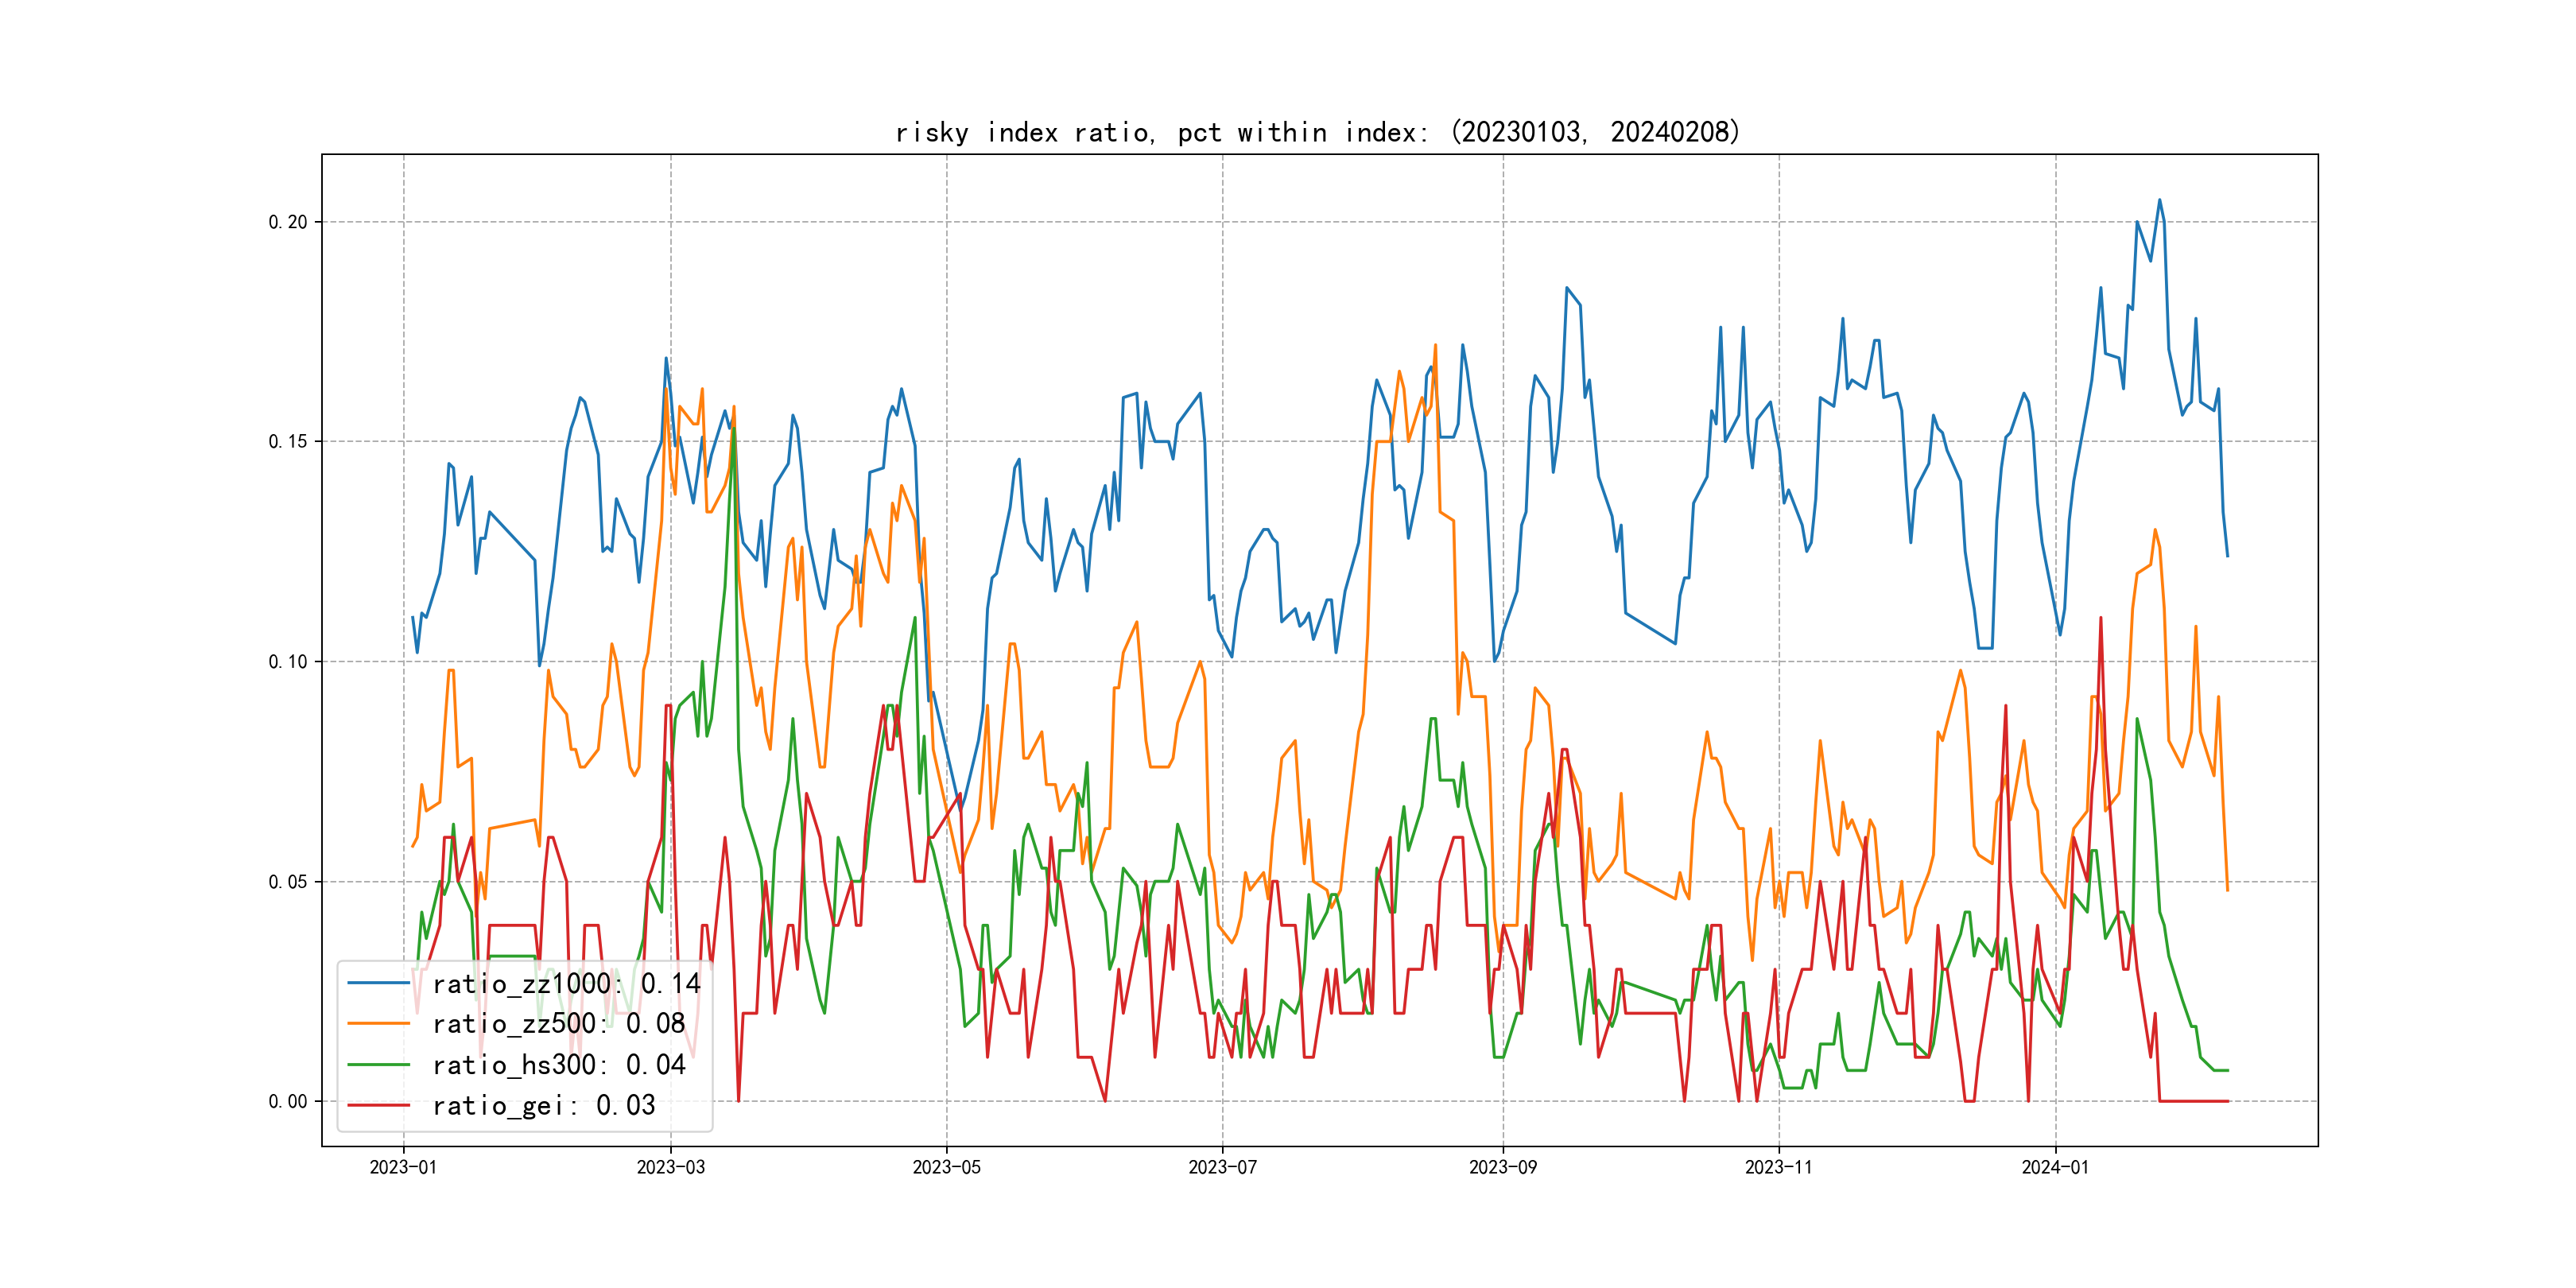The width and height of the screenshot is (2576, 1288).
Task: Click the 2023-03 x-axis tick label
Action: 671,1167
